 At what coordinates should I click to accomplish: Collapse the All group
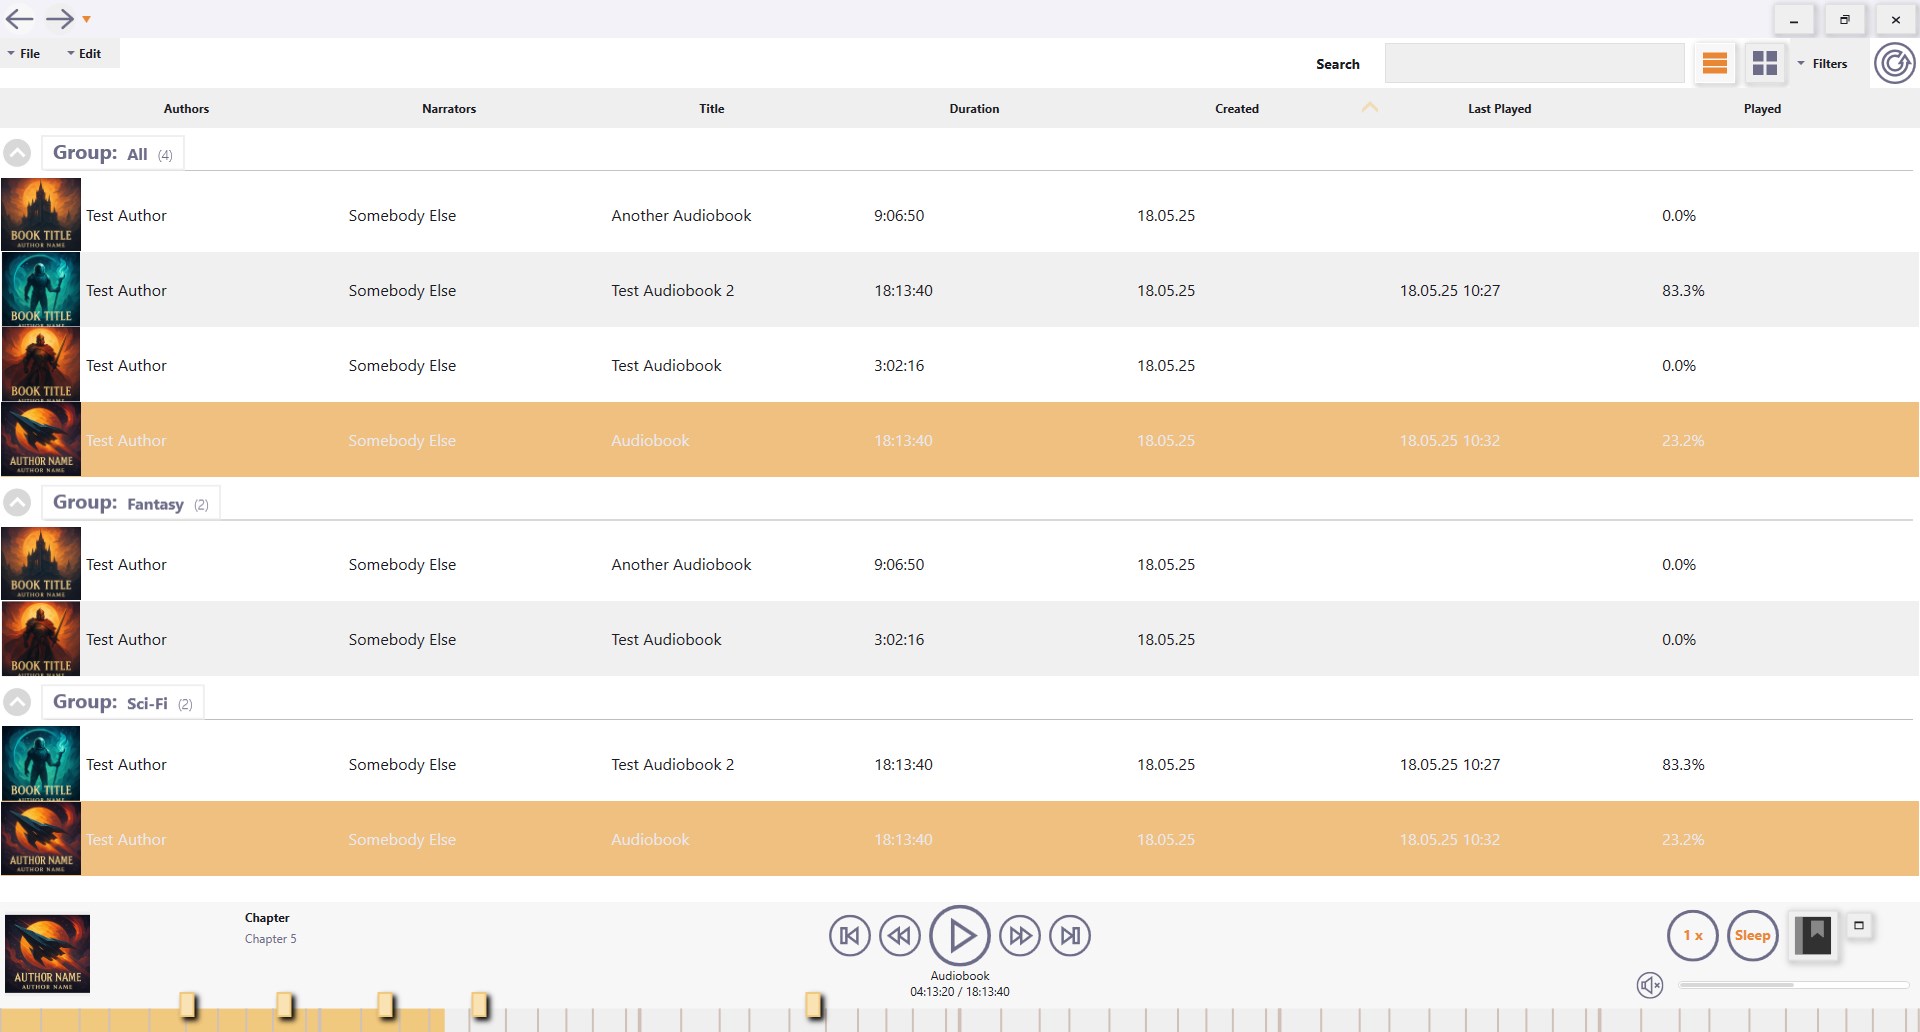[x=17, y=152]
